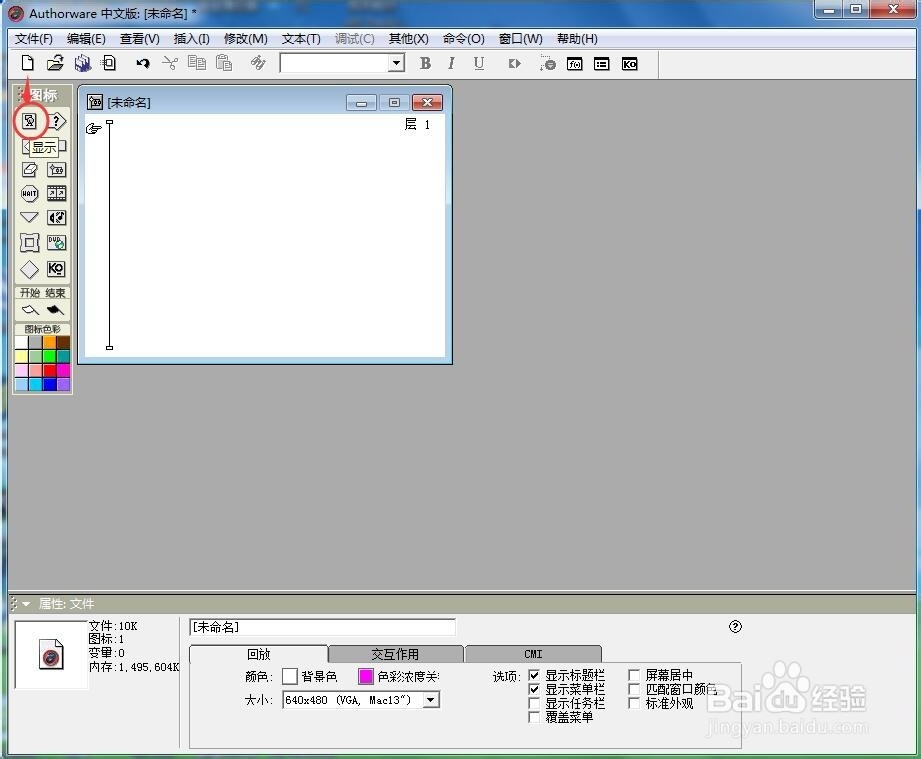Select the Navigate triangle icon
This screenshot has height=759, width=921.
pyautogui.click(x=29, y=217)
